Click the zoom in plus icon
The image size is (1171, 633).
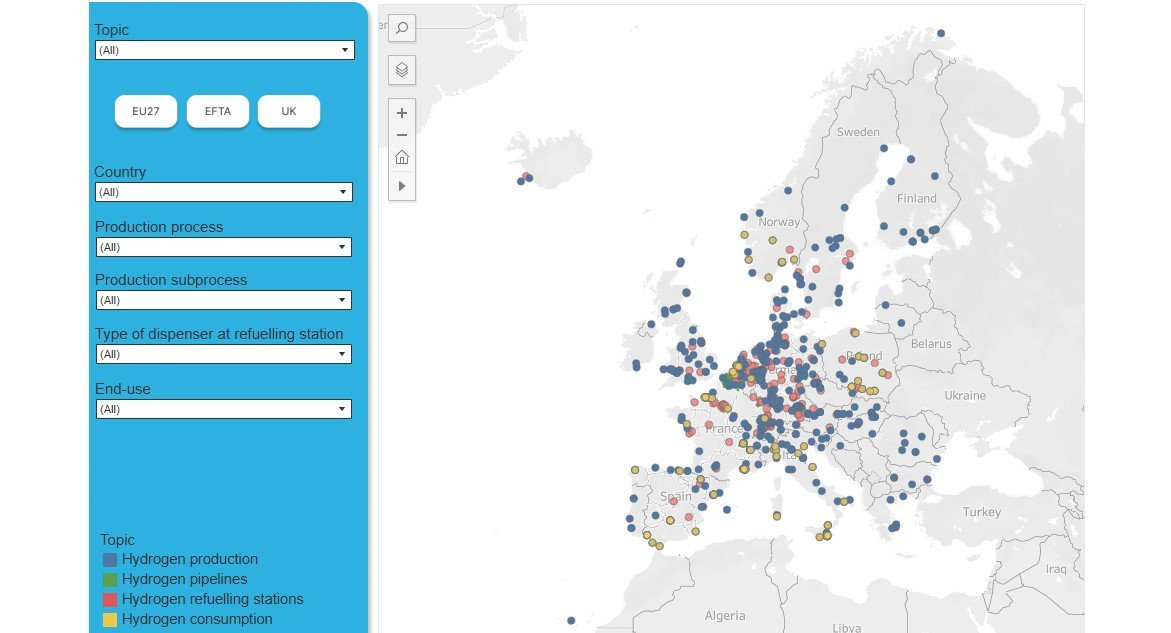(401, 112)
